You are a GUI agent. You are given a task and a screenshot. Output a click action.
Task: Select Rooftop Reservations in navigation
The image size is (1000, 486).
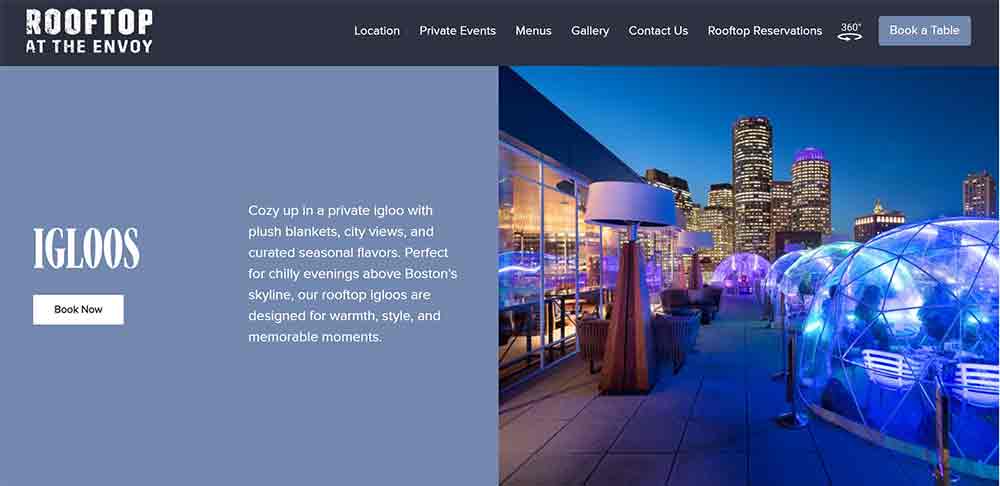tap(765, 31)
